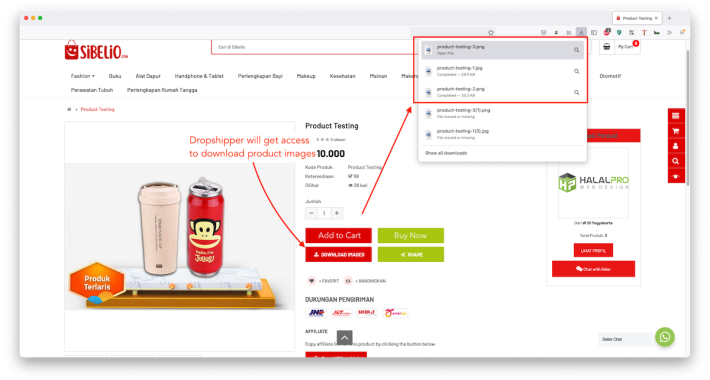Click Show all downloads
The image size is (710, 380).
click(x=446, y=153)
